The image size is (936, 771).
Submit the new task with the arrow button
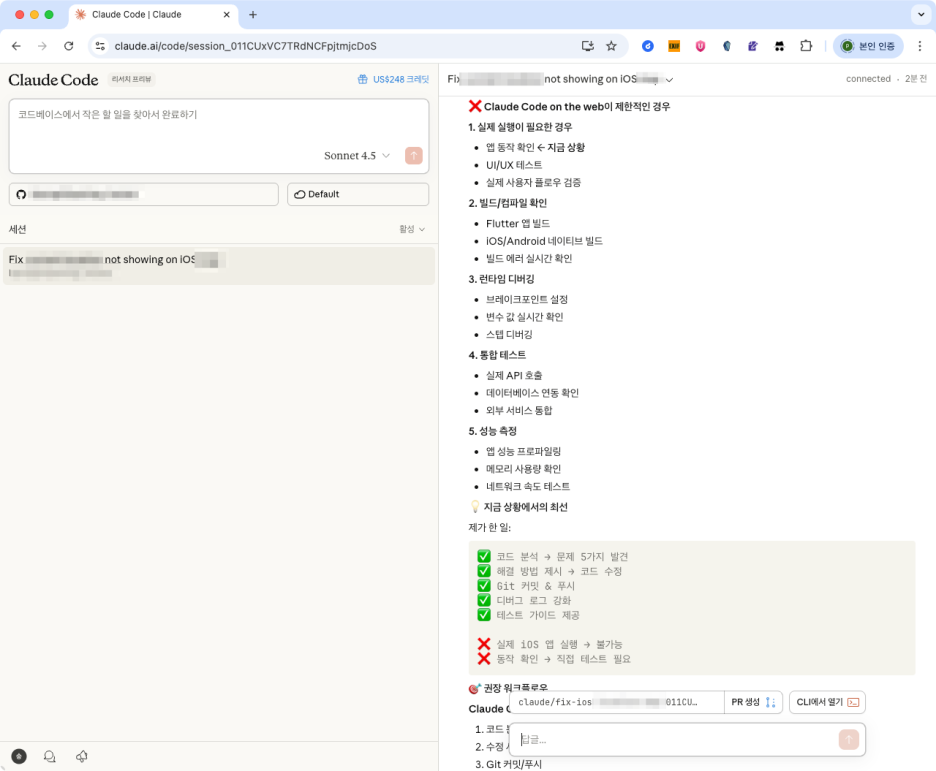(414, 155)
